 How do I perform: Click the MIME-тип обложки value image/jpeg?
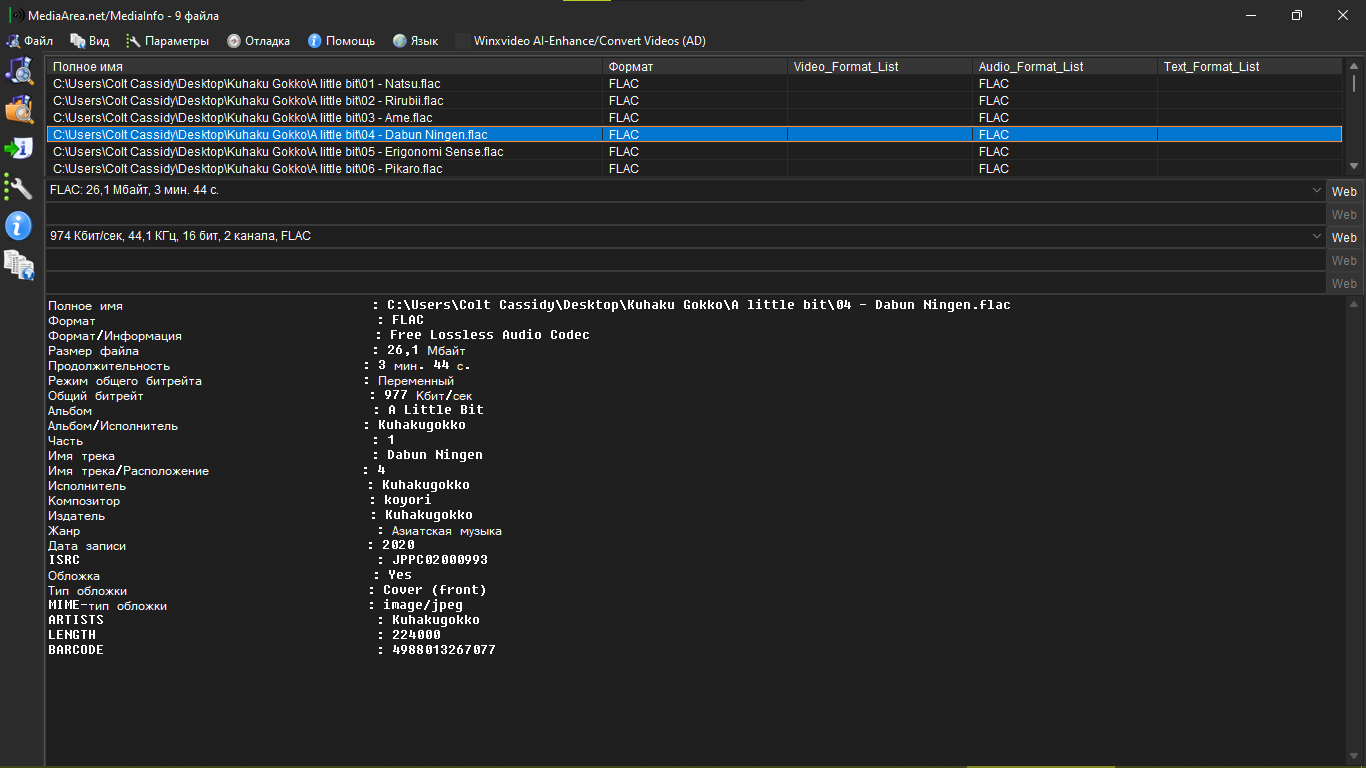coord(423,605)
